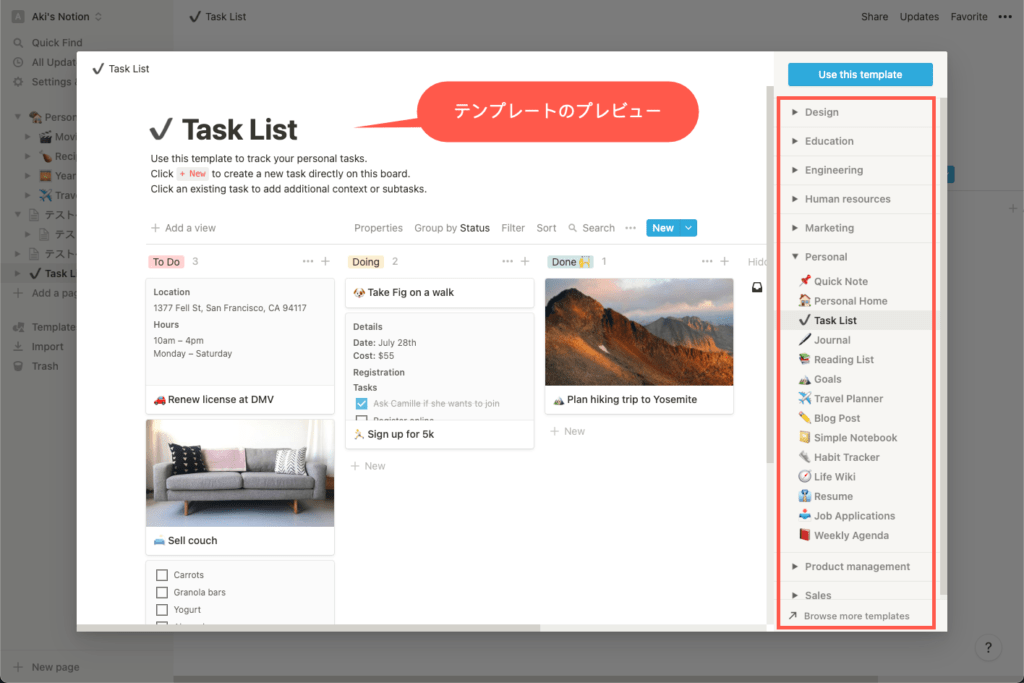Select the Journal template
1024x683 pixels.
pos(831,340)
